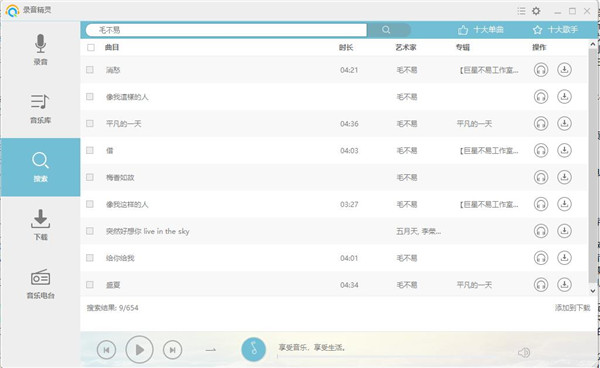Preview 梅香如故 via headphone icon
Screen dimensions: 600x368
(541, 177)
